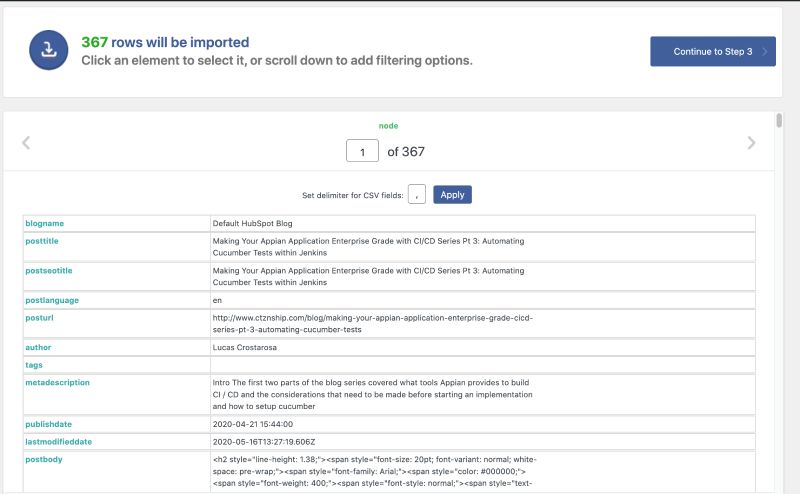This screenshot has width=800, height=494.
Task: Click the postseotitle value text
Action: tap(368, 276)
